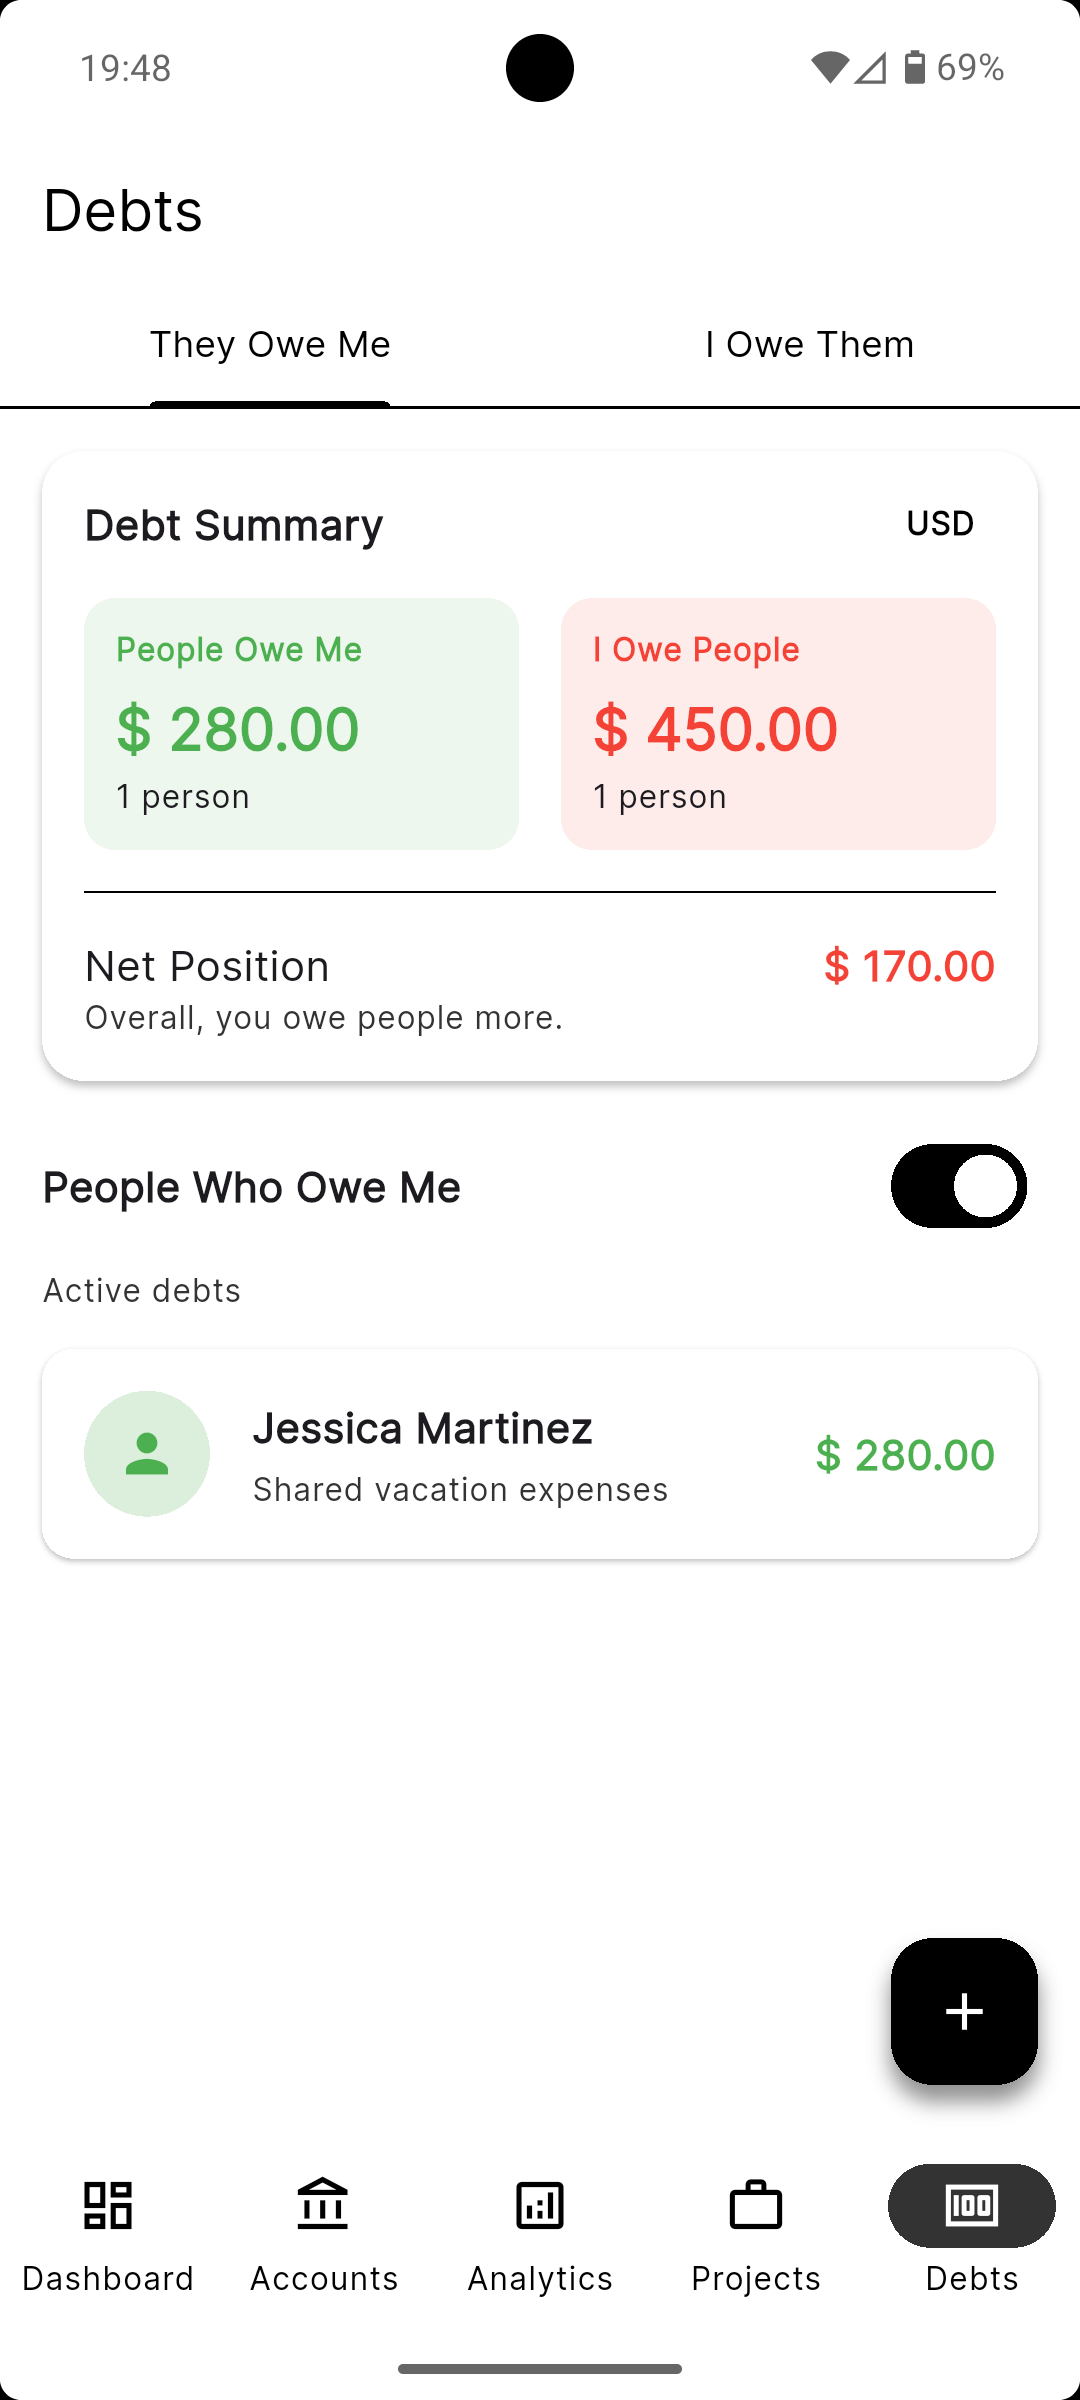Tap Jessica Martinez's avatar icon
The height and width of the screenshot is (2400, 1080).
147,1453
